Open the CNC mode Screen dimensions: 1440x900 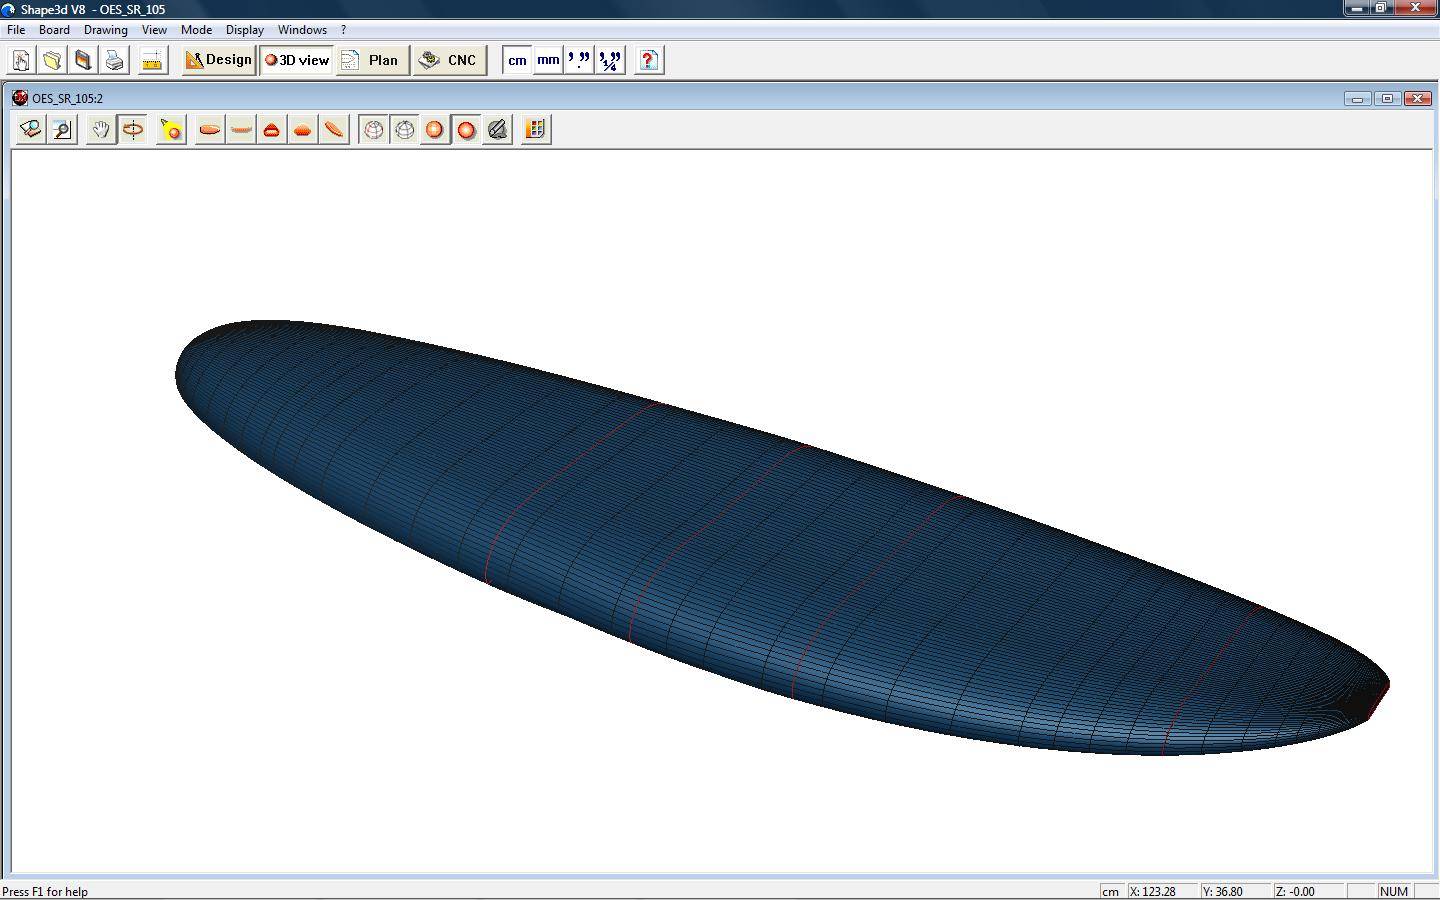tap(449, 60)
